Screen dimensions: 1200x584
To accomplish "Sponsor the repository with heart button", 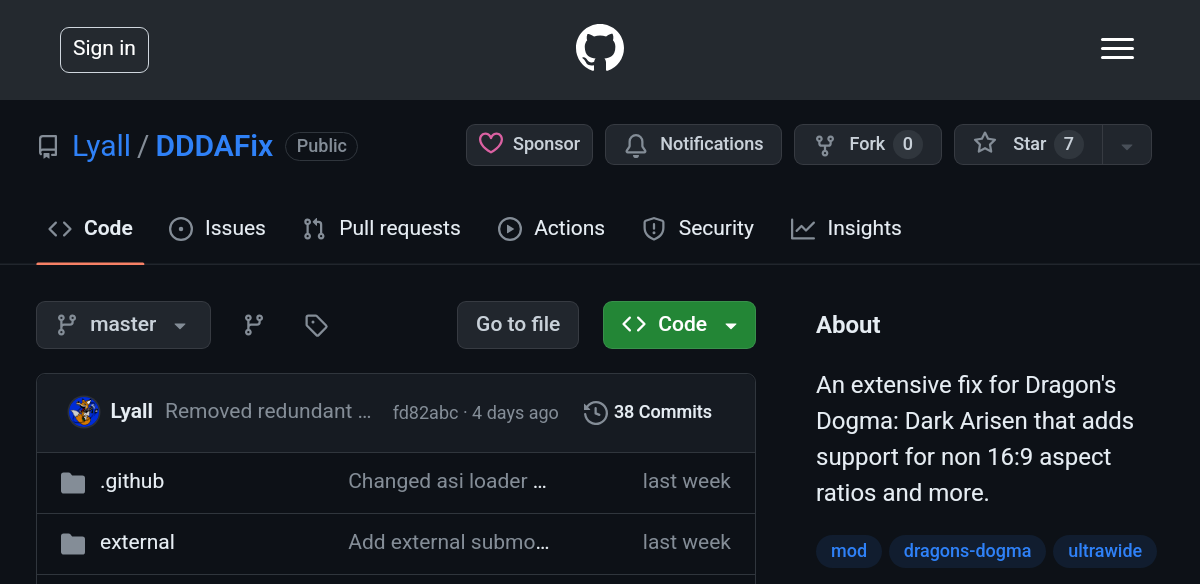I will [x=529, y=144].
